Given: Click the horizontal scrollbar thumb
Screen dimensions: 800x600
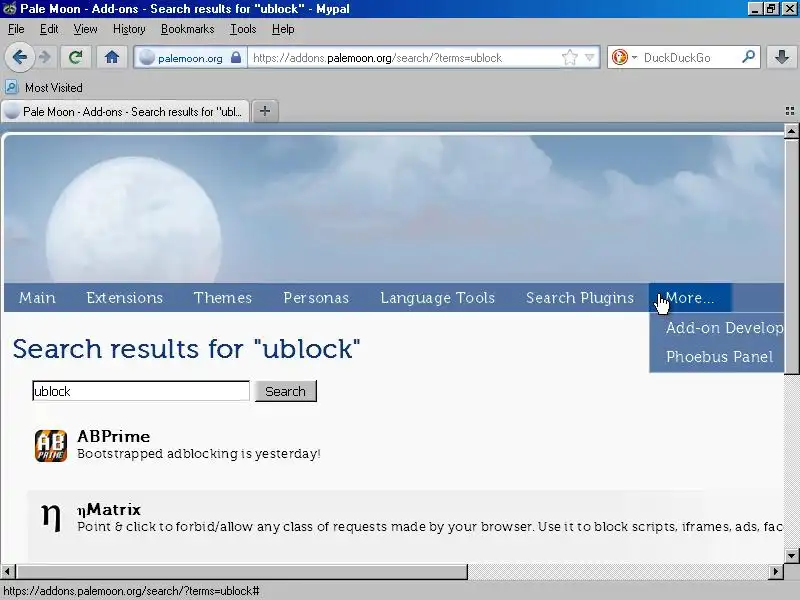Looking at the screenshot, I should click(x=241, y=571).
